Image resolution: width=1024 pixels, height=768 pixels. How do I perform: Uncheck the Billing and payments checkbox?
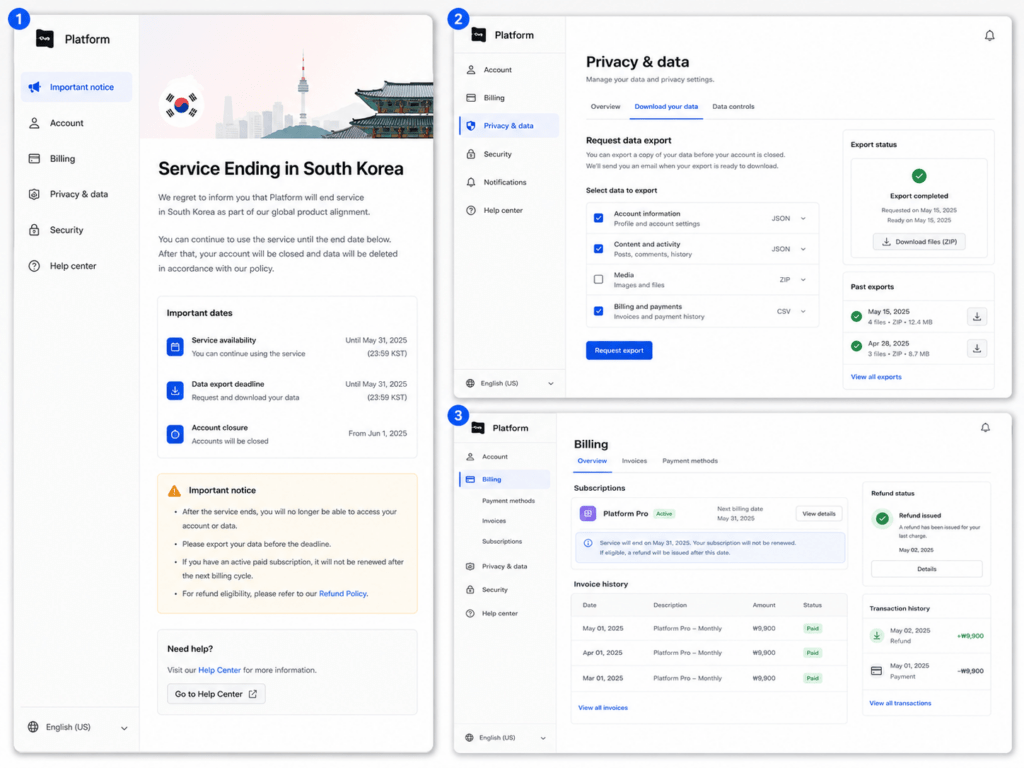(x=598, y=311)
